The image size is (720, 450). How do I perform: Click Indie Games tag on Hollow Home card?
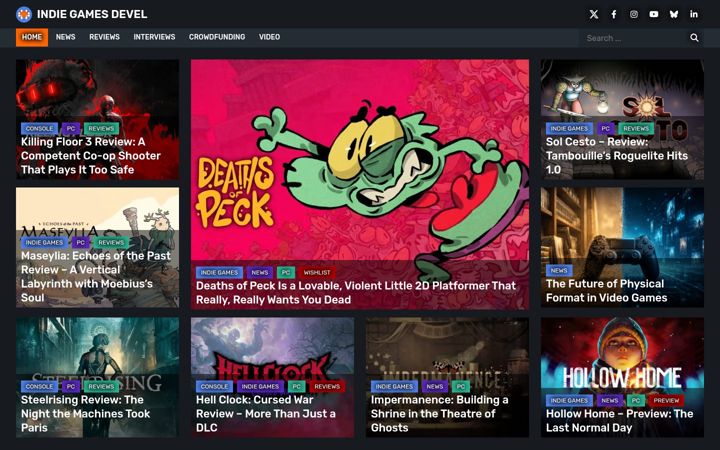569,400
